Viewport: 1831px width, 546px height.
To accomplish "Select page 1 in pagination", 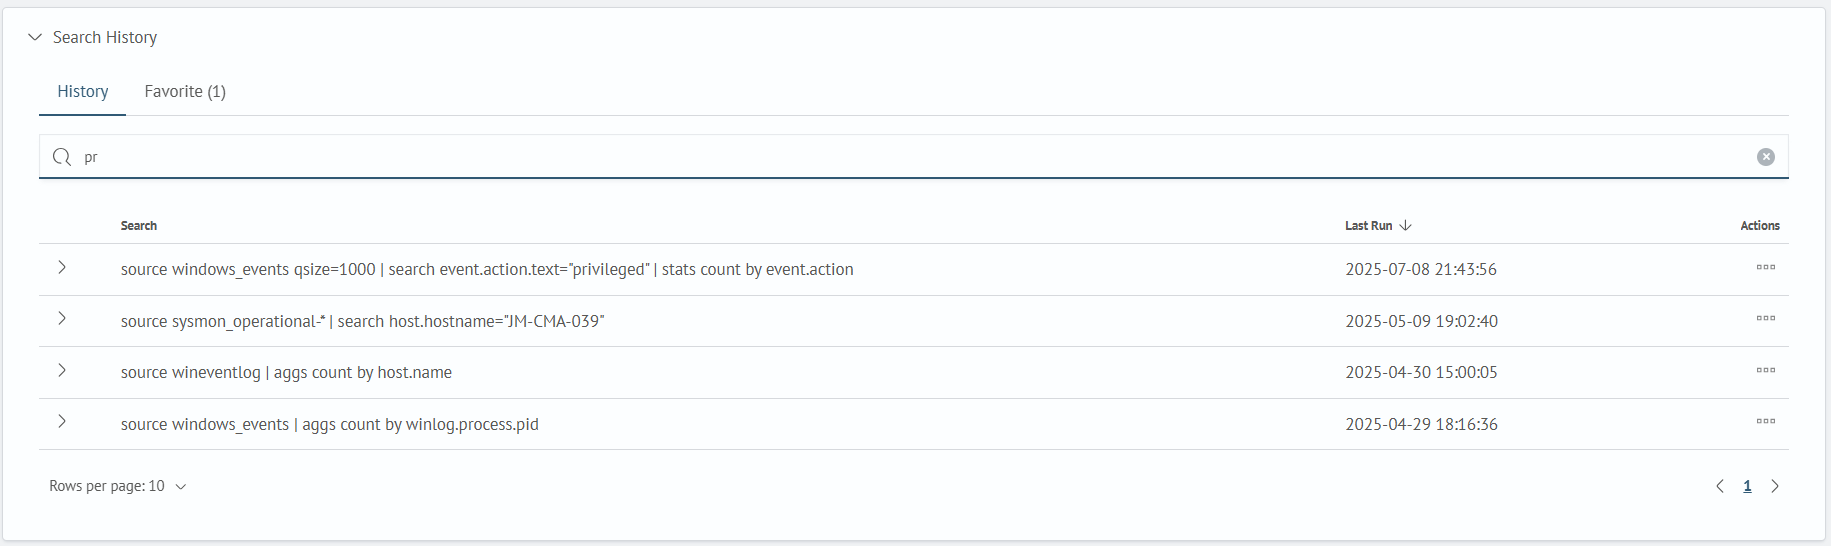I will [1747, 486].
